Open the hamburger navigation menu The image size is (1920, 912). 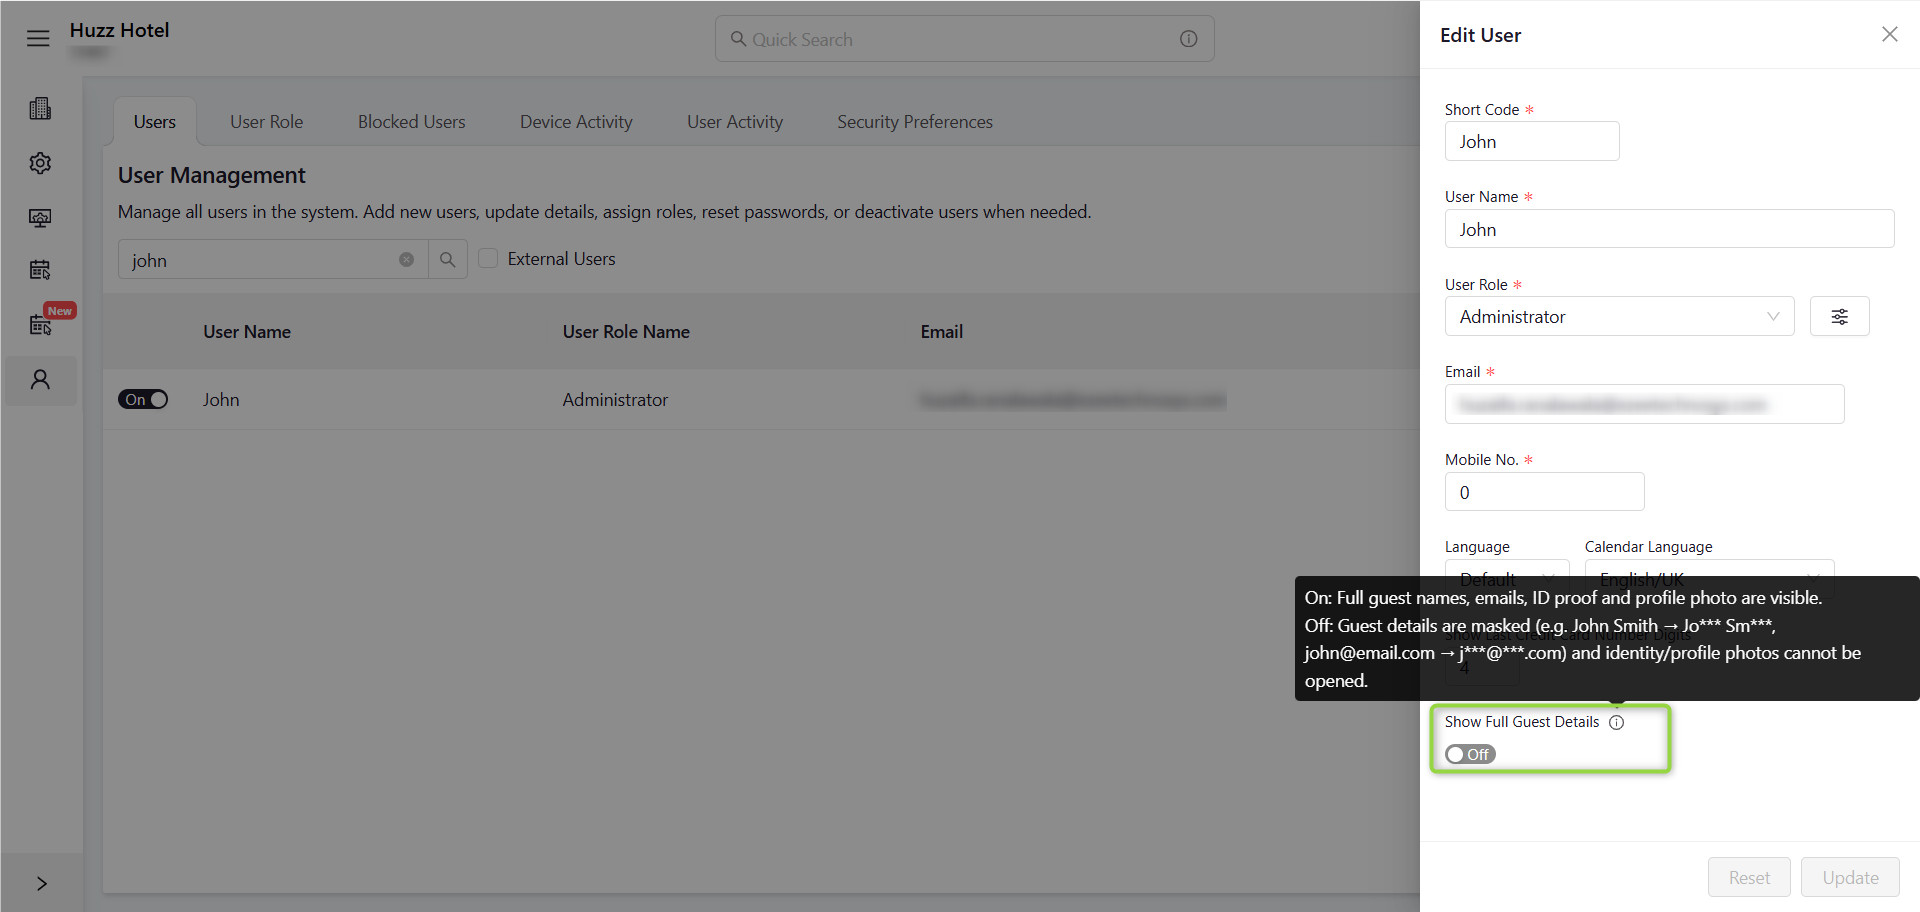click(x=38, y=38)
